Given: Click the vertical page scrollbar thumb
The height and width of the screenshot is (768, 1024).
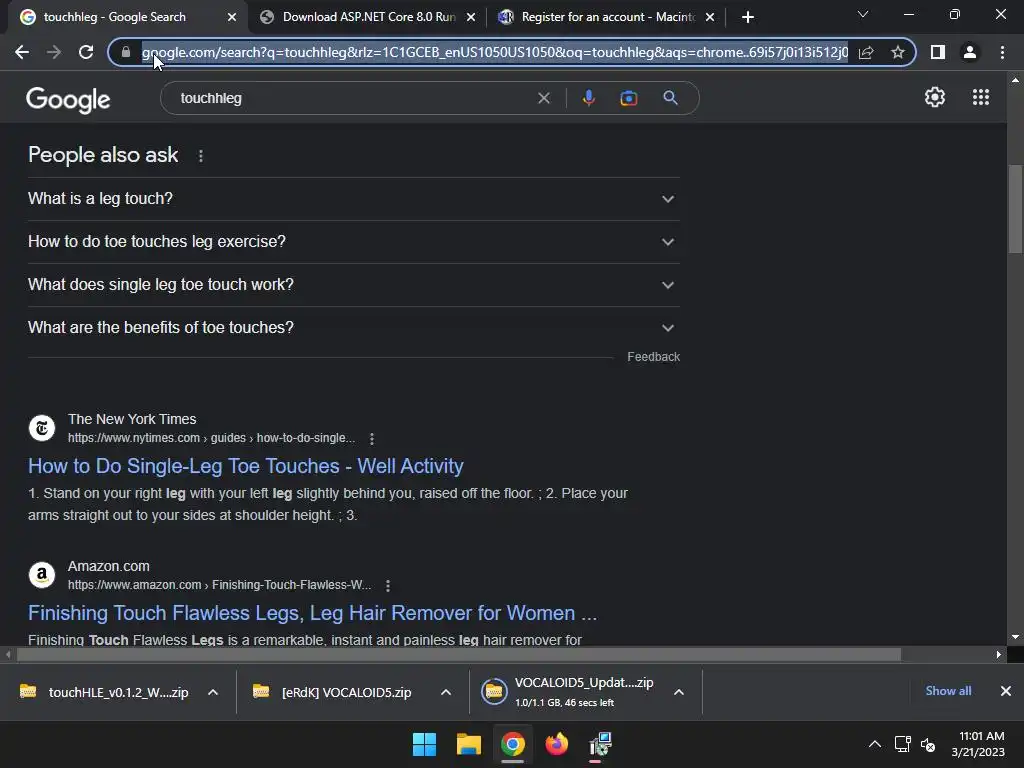Looking at the screenshot, I should (1015, 209).
